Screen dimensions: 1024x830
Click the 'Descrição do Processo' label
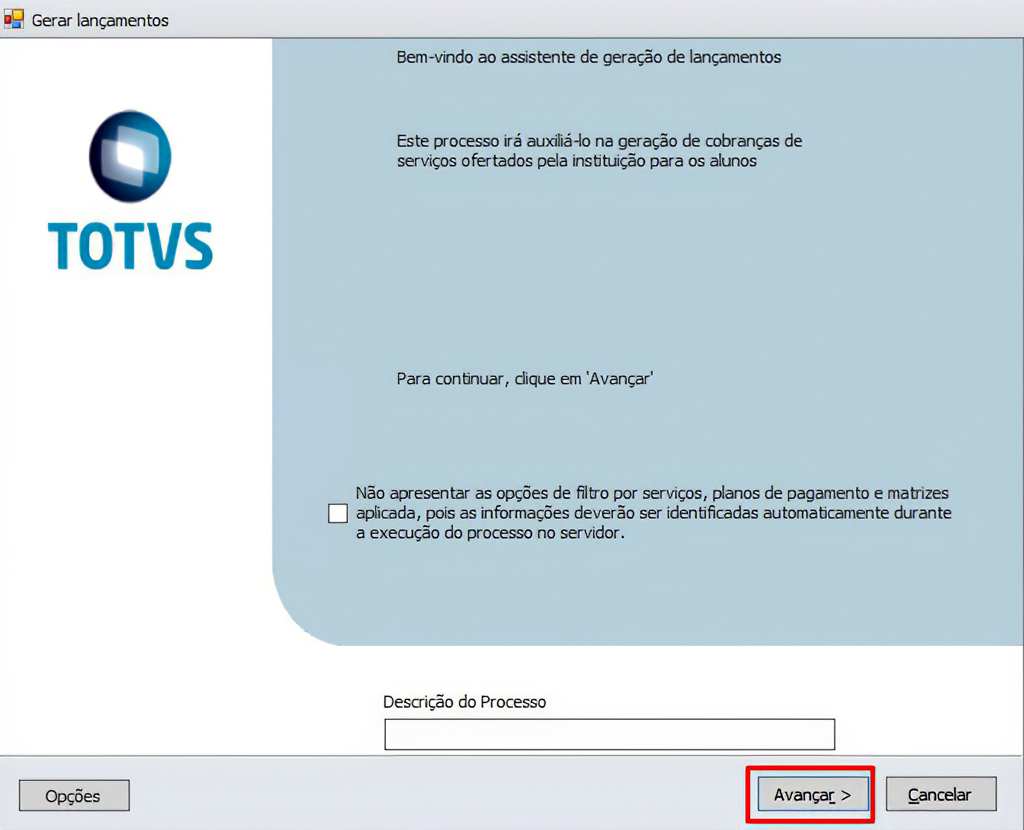point(464,702)
